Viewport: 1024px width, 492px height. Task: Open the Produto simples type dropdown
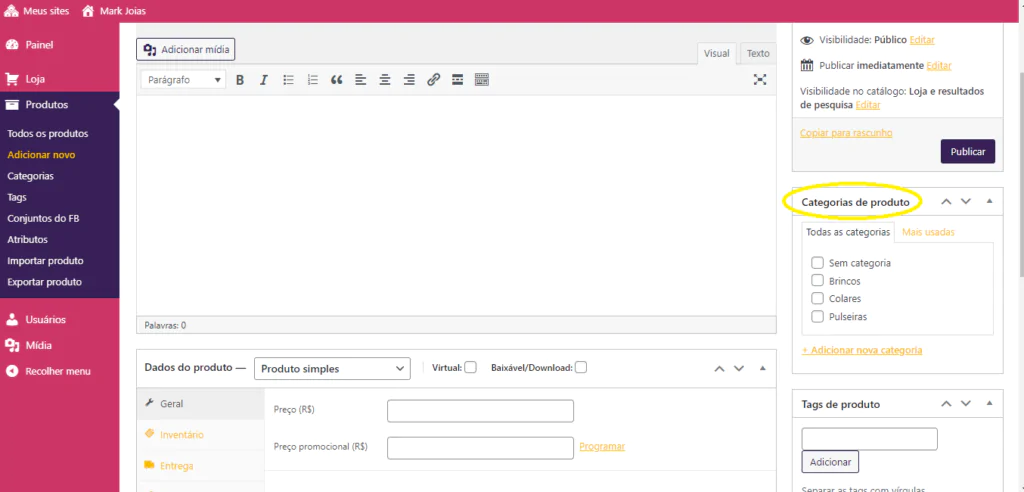coord(332,369)
